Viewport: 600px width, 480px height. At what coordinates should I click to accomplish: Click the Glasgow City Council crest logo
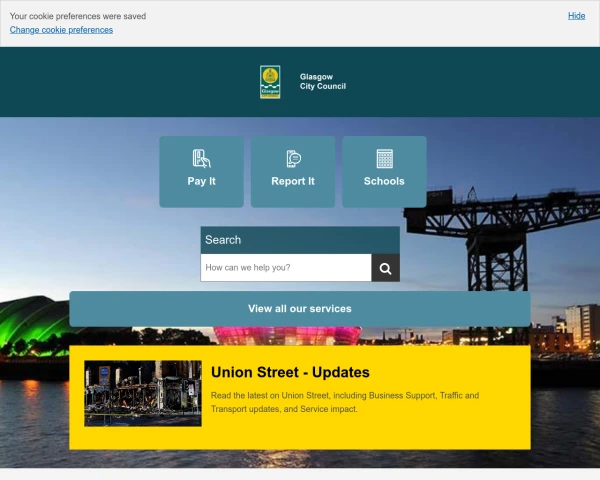270,82
